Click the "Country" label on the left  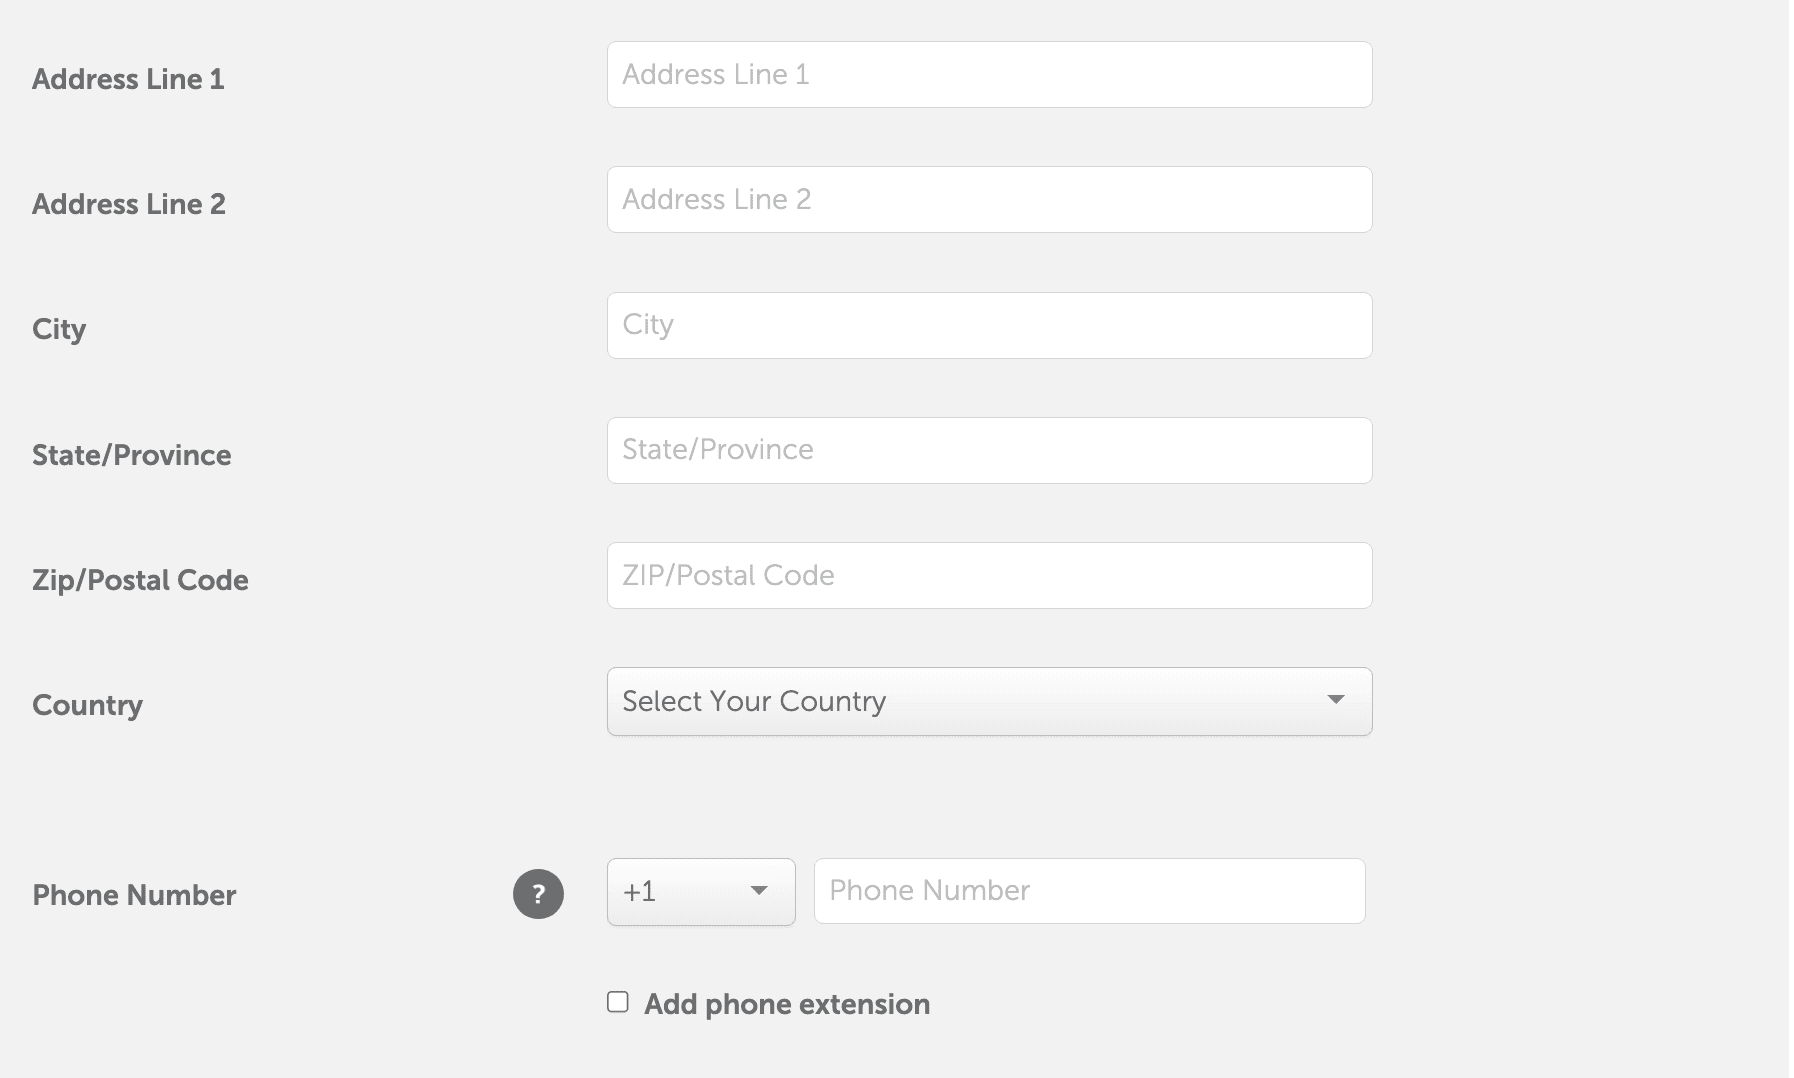click(88, 705)
